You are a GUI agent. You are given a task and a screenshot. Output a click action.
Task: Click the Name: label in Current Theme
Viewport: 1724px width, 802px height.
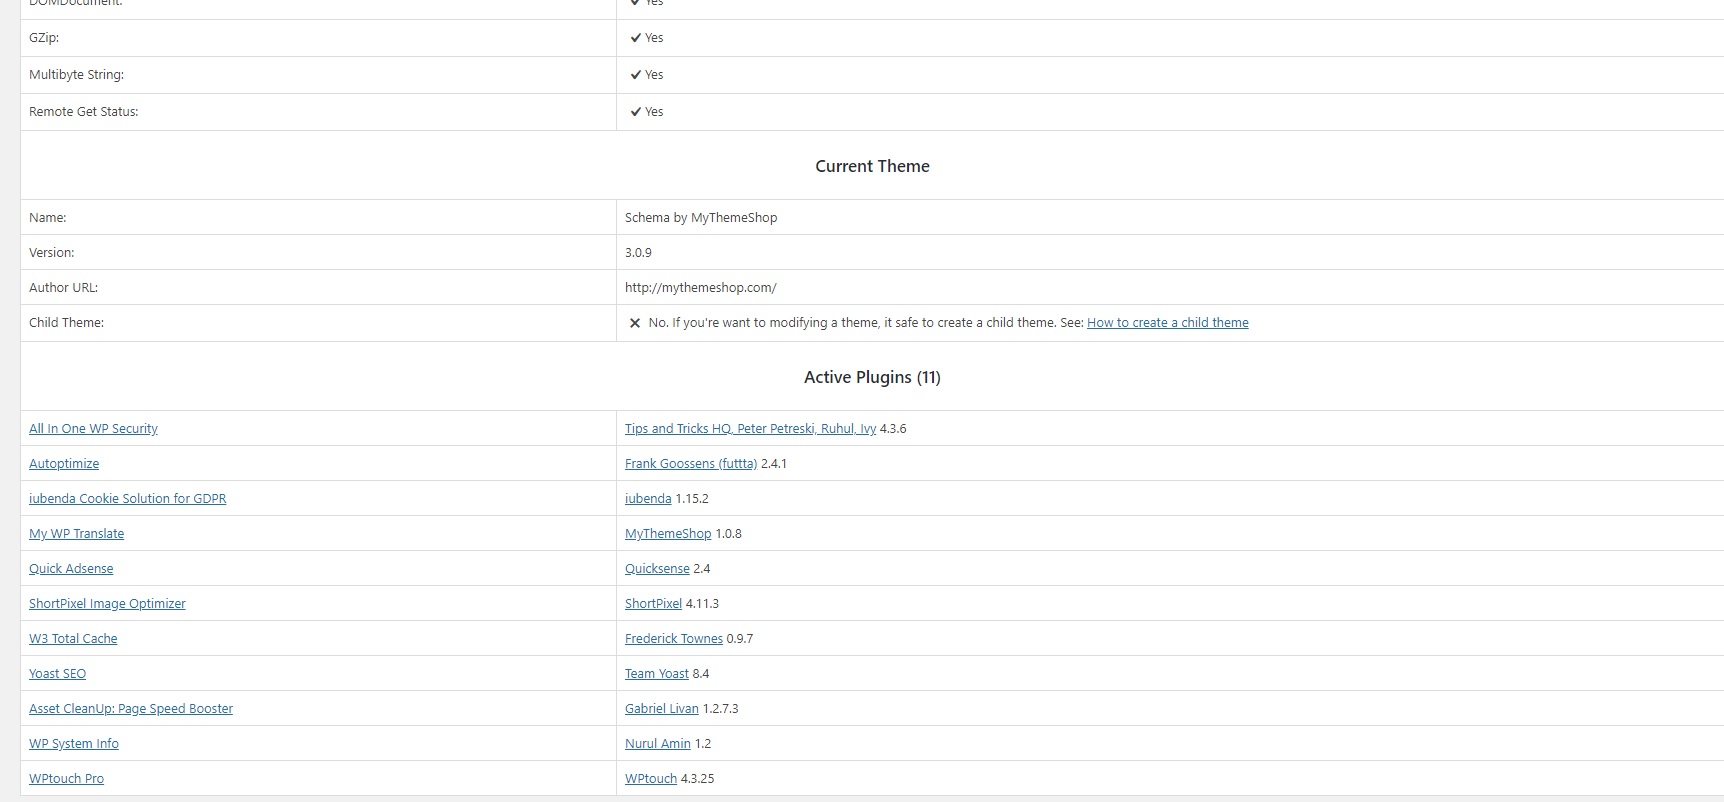pos(48,218)
